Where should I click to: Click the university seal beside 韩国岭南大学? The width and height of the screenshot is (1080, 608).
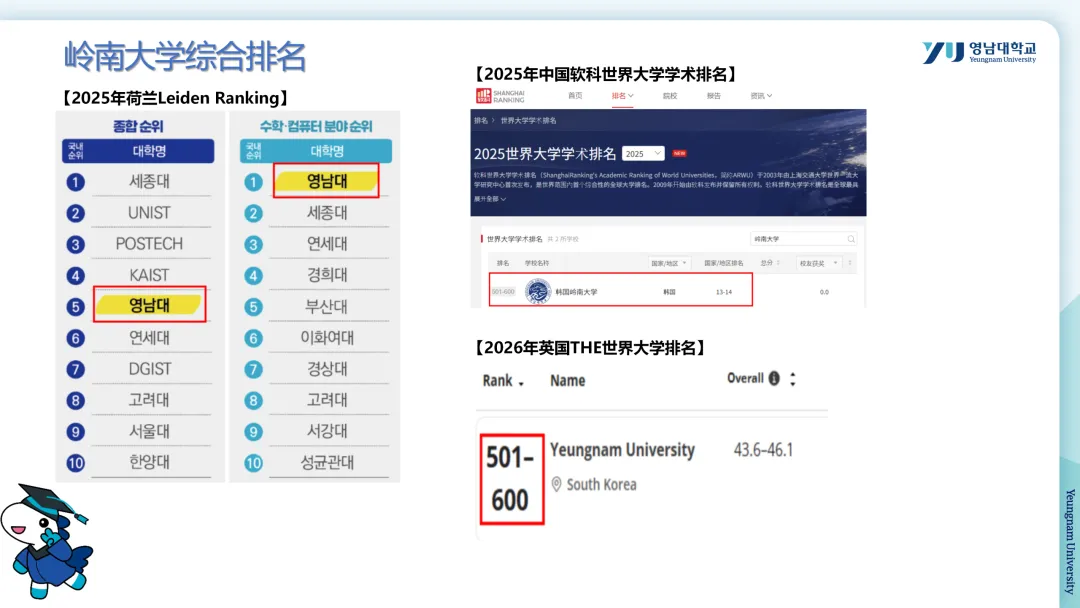pyautogui.click(x=537, y=291)
